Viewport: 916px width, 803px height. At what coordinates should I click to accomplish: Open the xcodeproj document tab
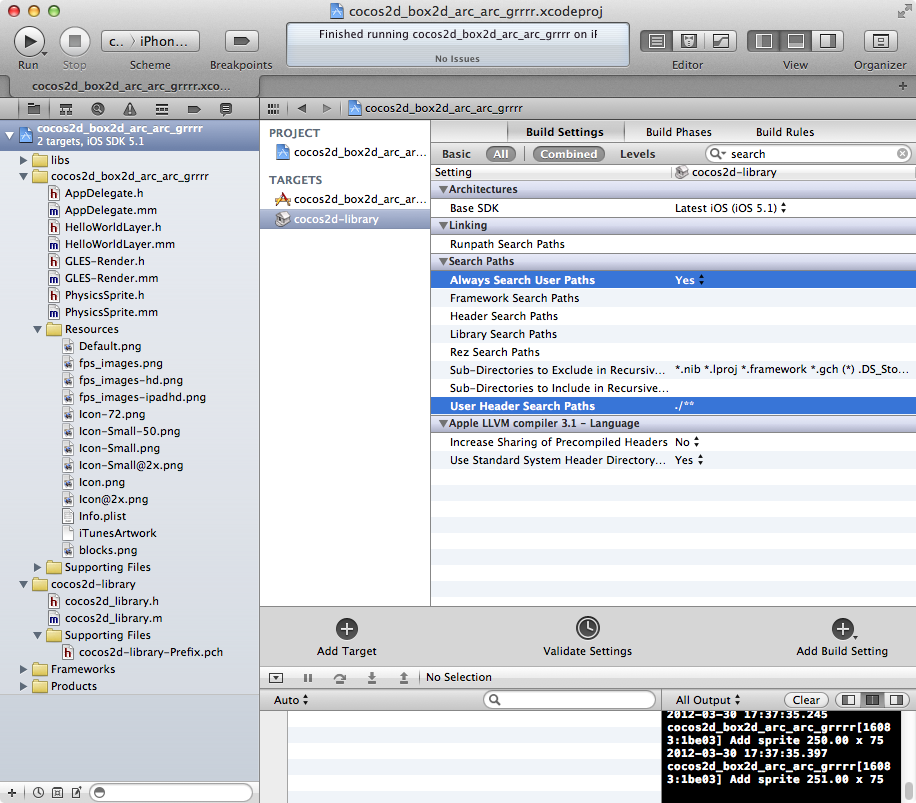tap(131, 86)
